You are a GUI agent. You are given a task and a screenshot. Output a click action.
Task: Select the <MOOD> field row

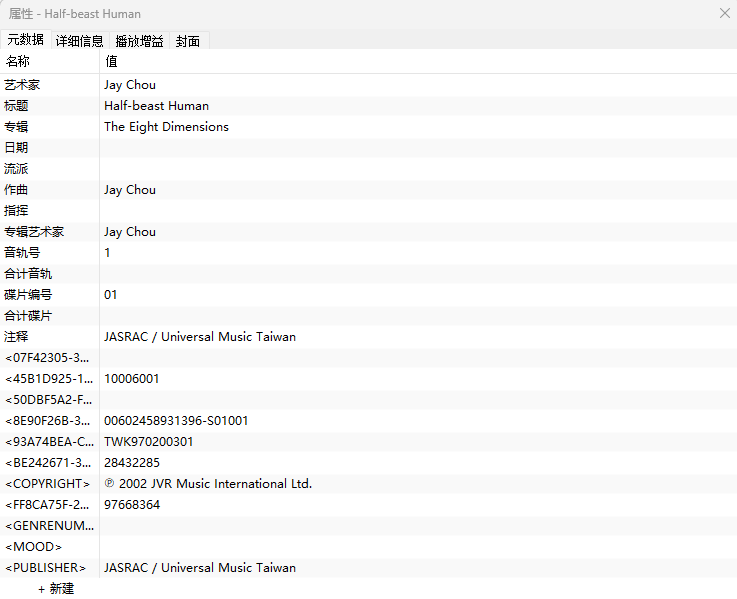[368, 547]
